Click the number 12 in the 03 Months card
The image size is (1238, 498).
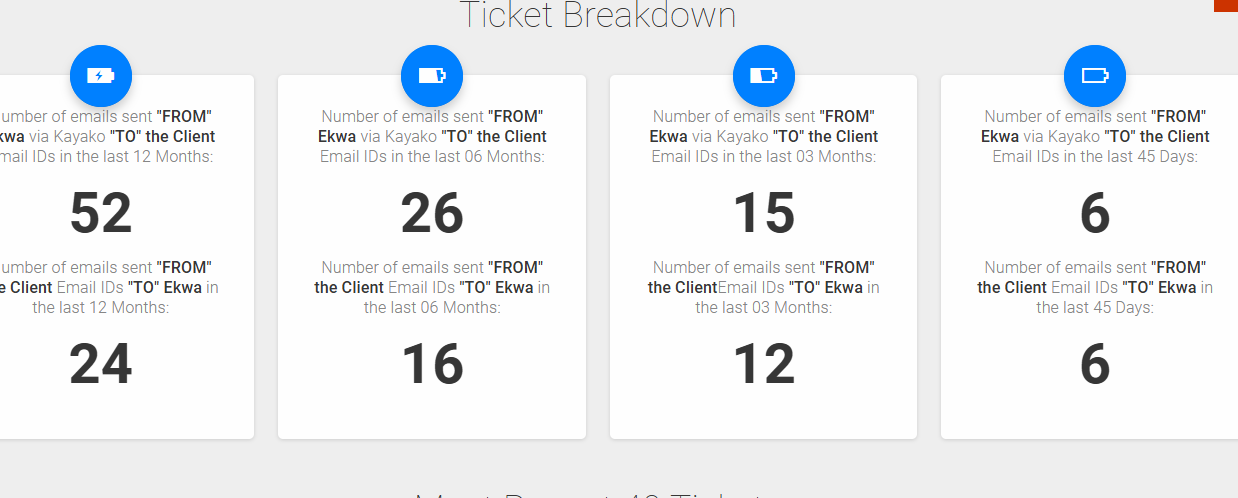tap(764, 364)
